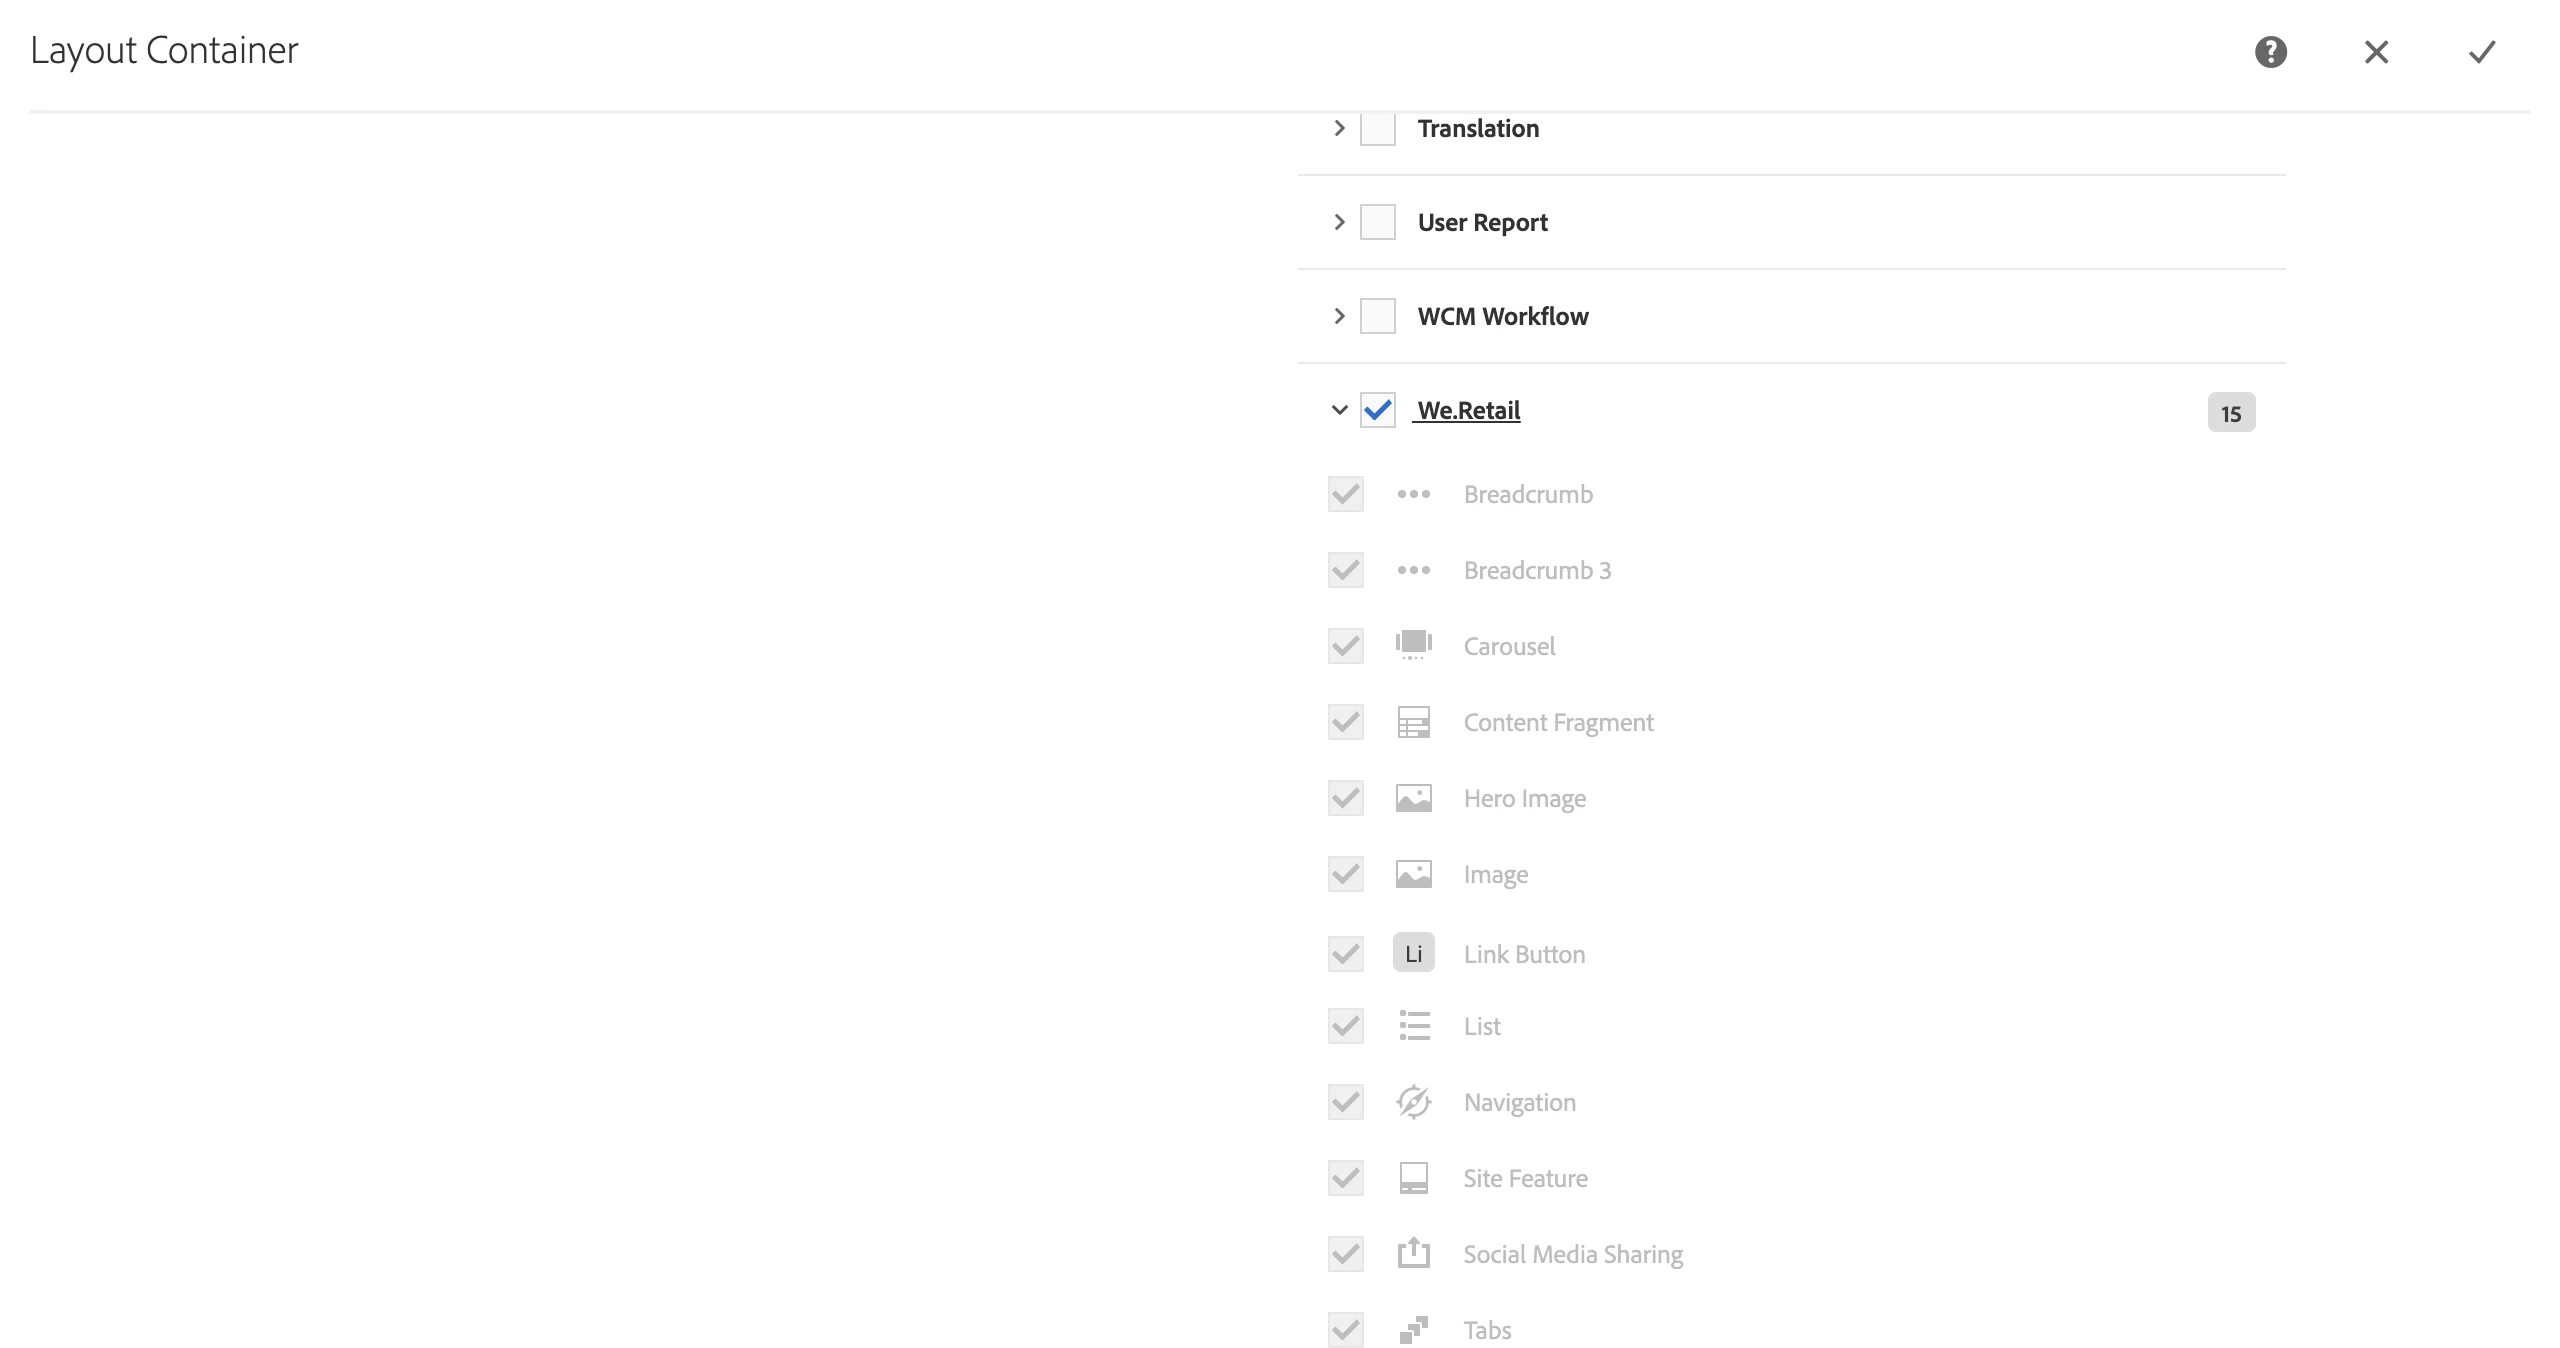Click the We.Retail group title link
The image size is (2560, 1348).
coord(1468,410)
